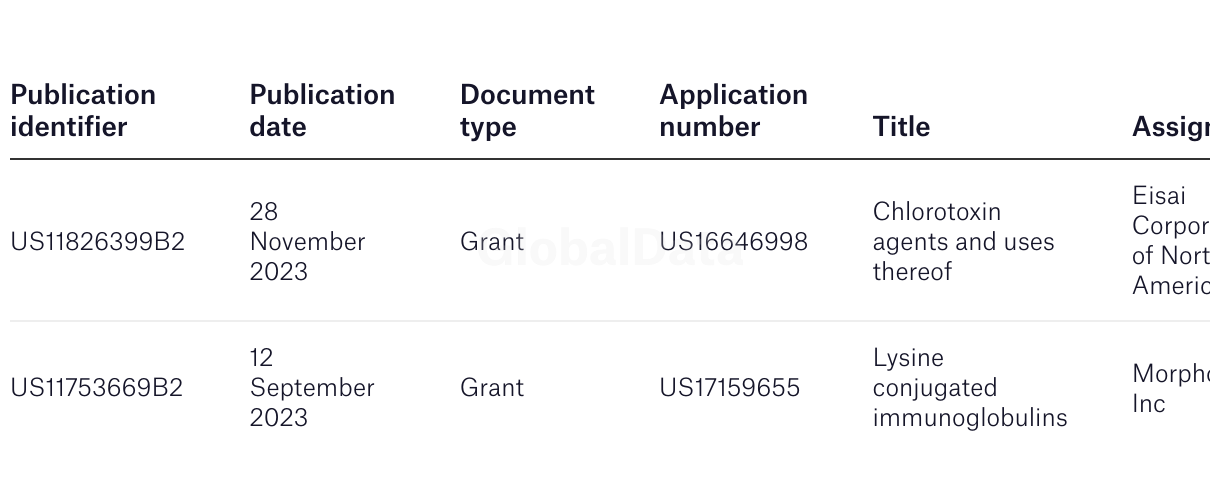Viewport: 1220px width, 494px height.
Task: Click the Title column header
Action: coord(901,127)
